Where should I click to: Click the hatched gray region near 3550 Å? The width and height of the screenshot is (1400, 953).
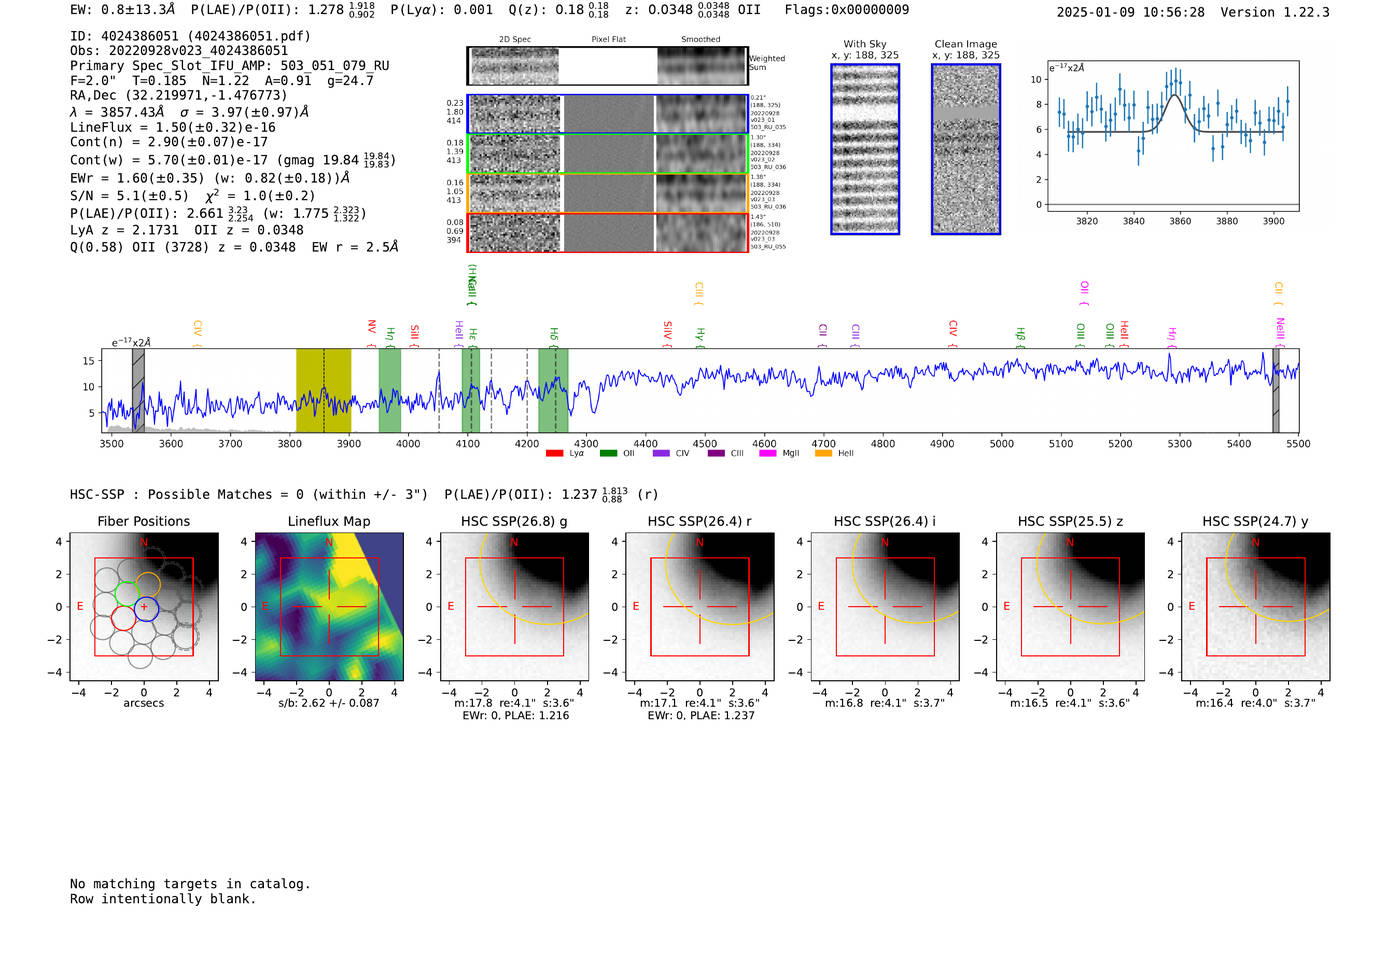click(138, 390)
